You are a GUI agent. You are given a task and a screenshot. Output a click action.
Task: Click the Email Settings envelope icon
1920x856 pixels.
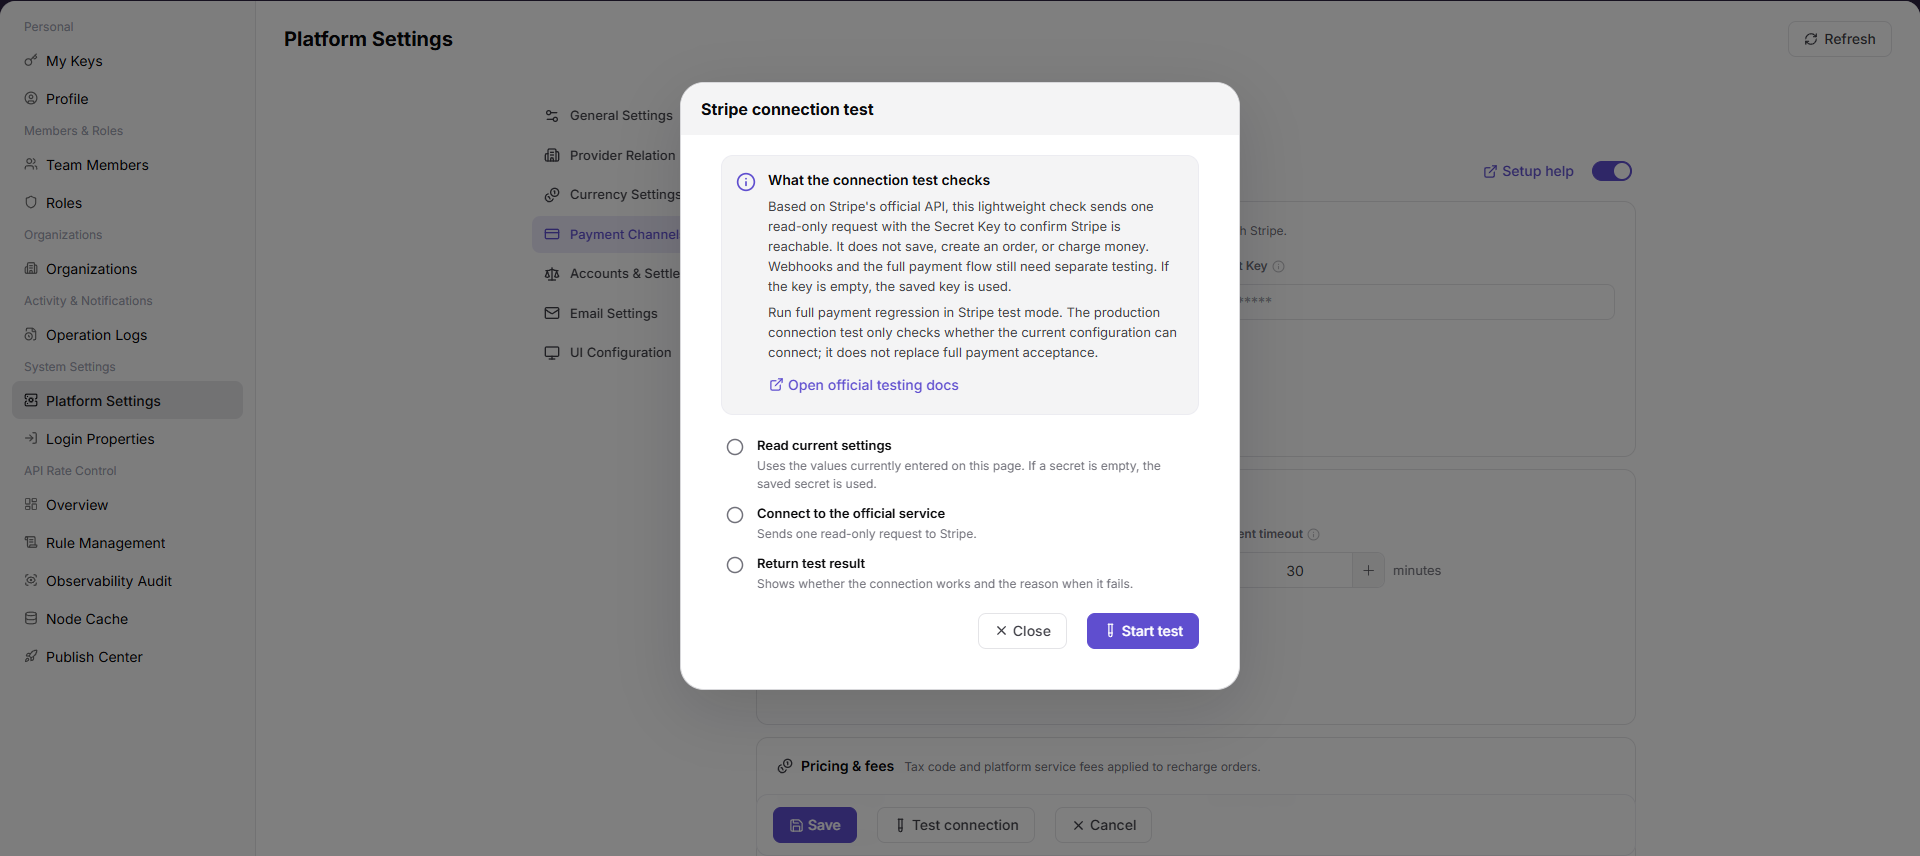pyautogui.click(x=552, y=313)
